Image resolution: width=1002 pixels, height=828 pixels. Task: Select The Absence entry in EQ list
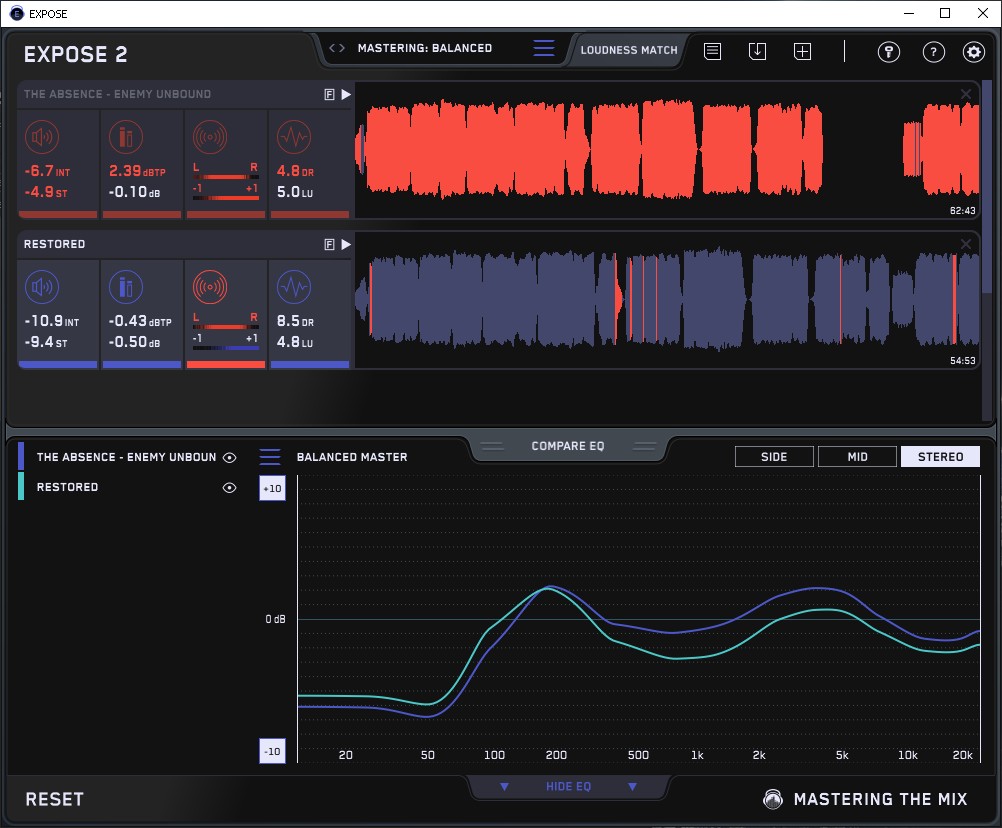(127, 457)
